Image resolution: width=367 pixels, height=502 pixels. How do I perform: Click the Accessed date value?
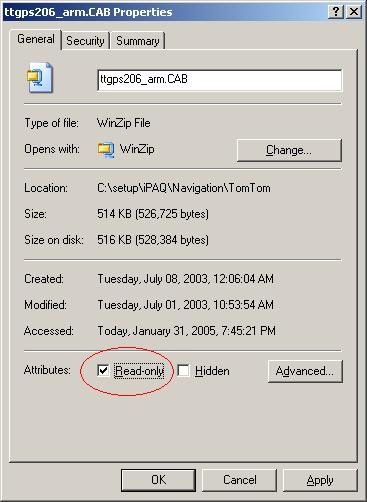[186, 331]
